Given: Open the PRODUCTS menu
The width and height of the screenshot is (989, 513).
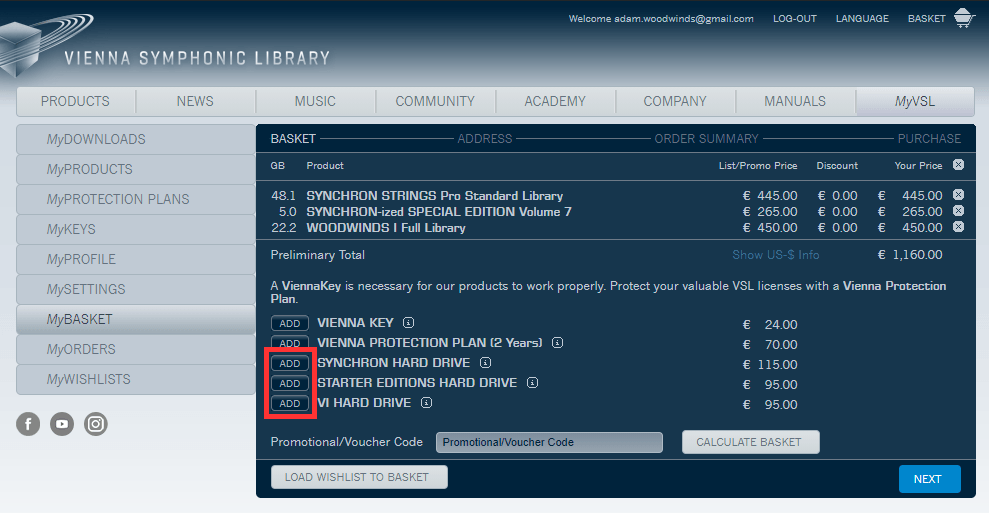Looking at the screenshot, I should [75, 101].
